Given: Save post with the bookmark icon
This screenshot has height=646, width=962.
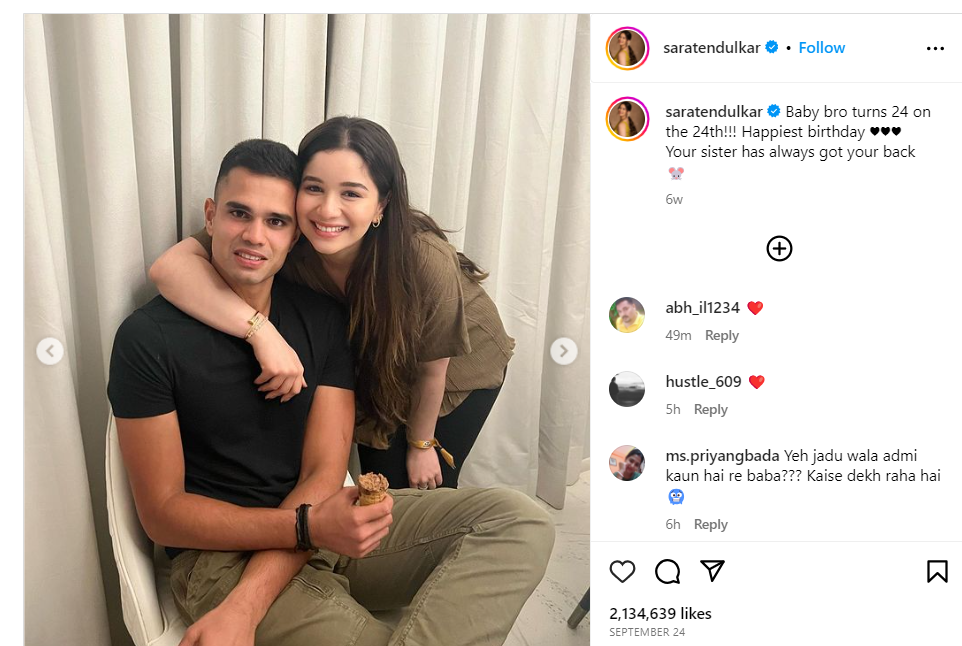Looking at the screenshot, I should pyautogui.click(x=937, y=571).
